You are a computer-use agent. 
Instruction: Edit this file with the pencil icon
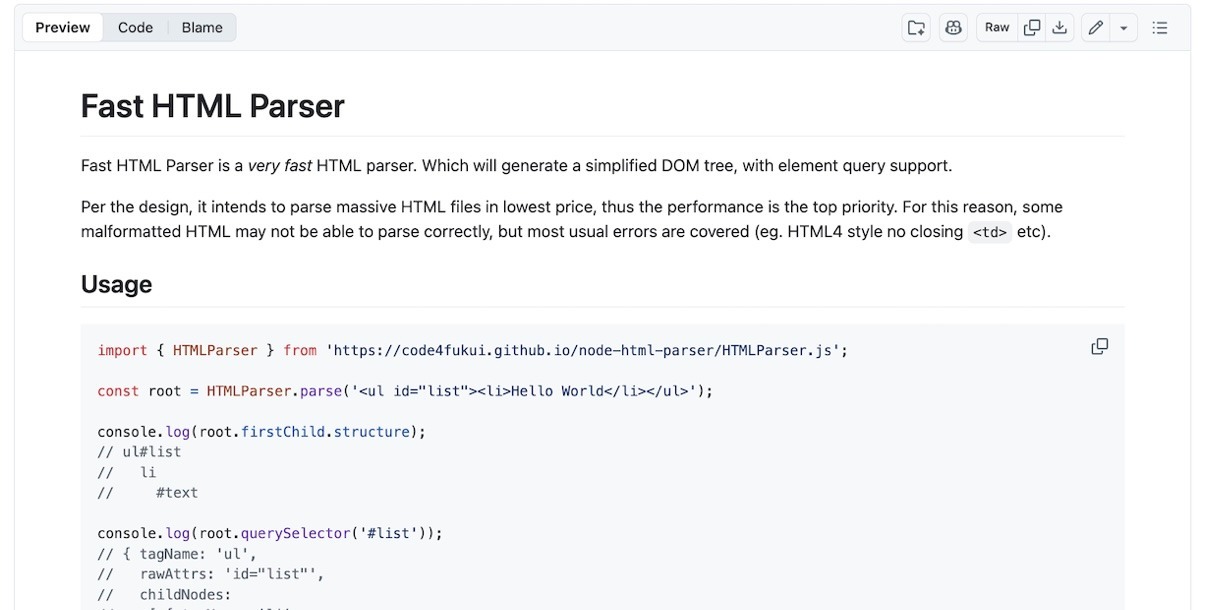1096,28
